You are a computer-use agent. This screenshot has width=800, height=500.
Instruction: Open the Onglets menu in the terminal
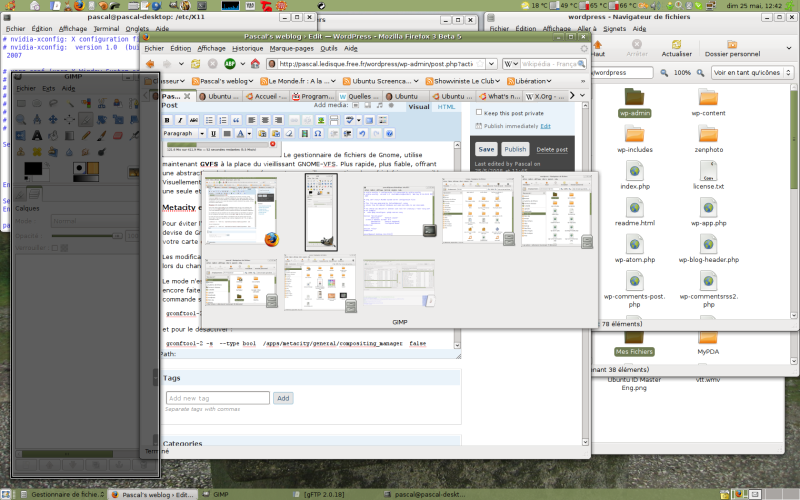tap(137, 29)
